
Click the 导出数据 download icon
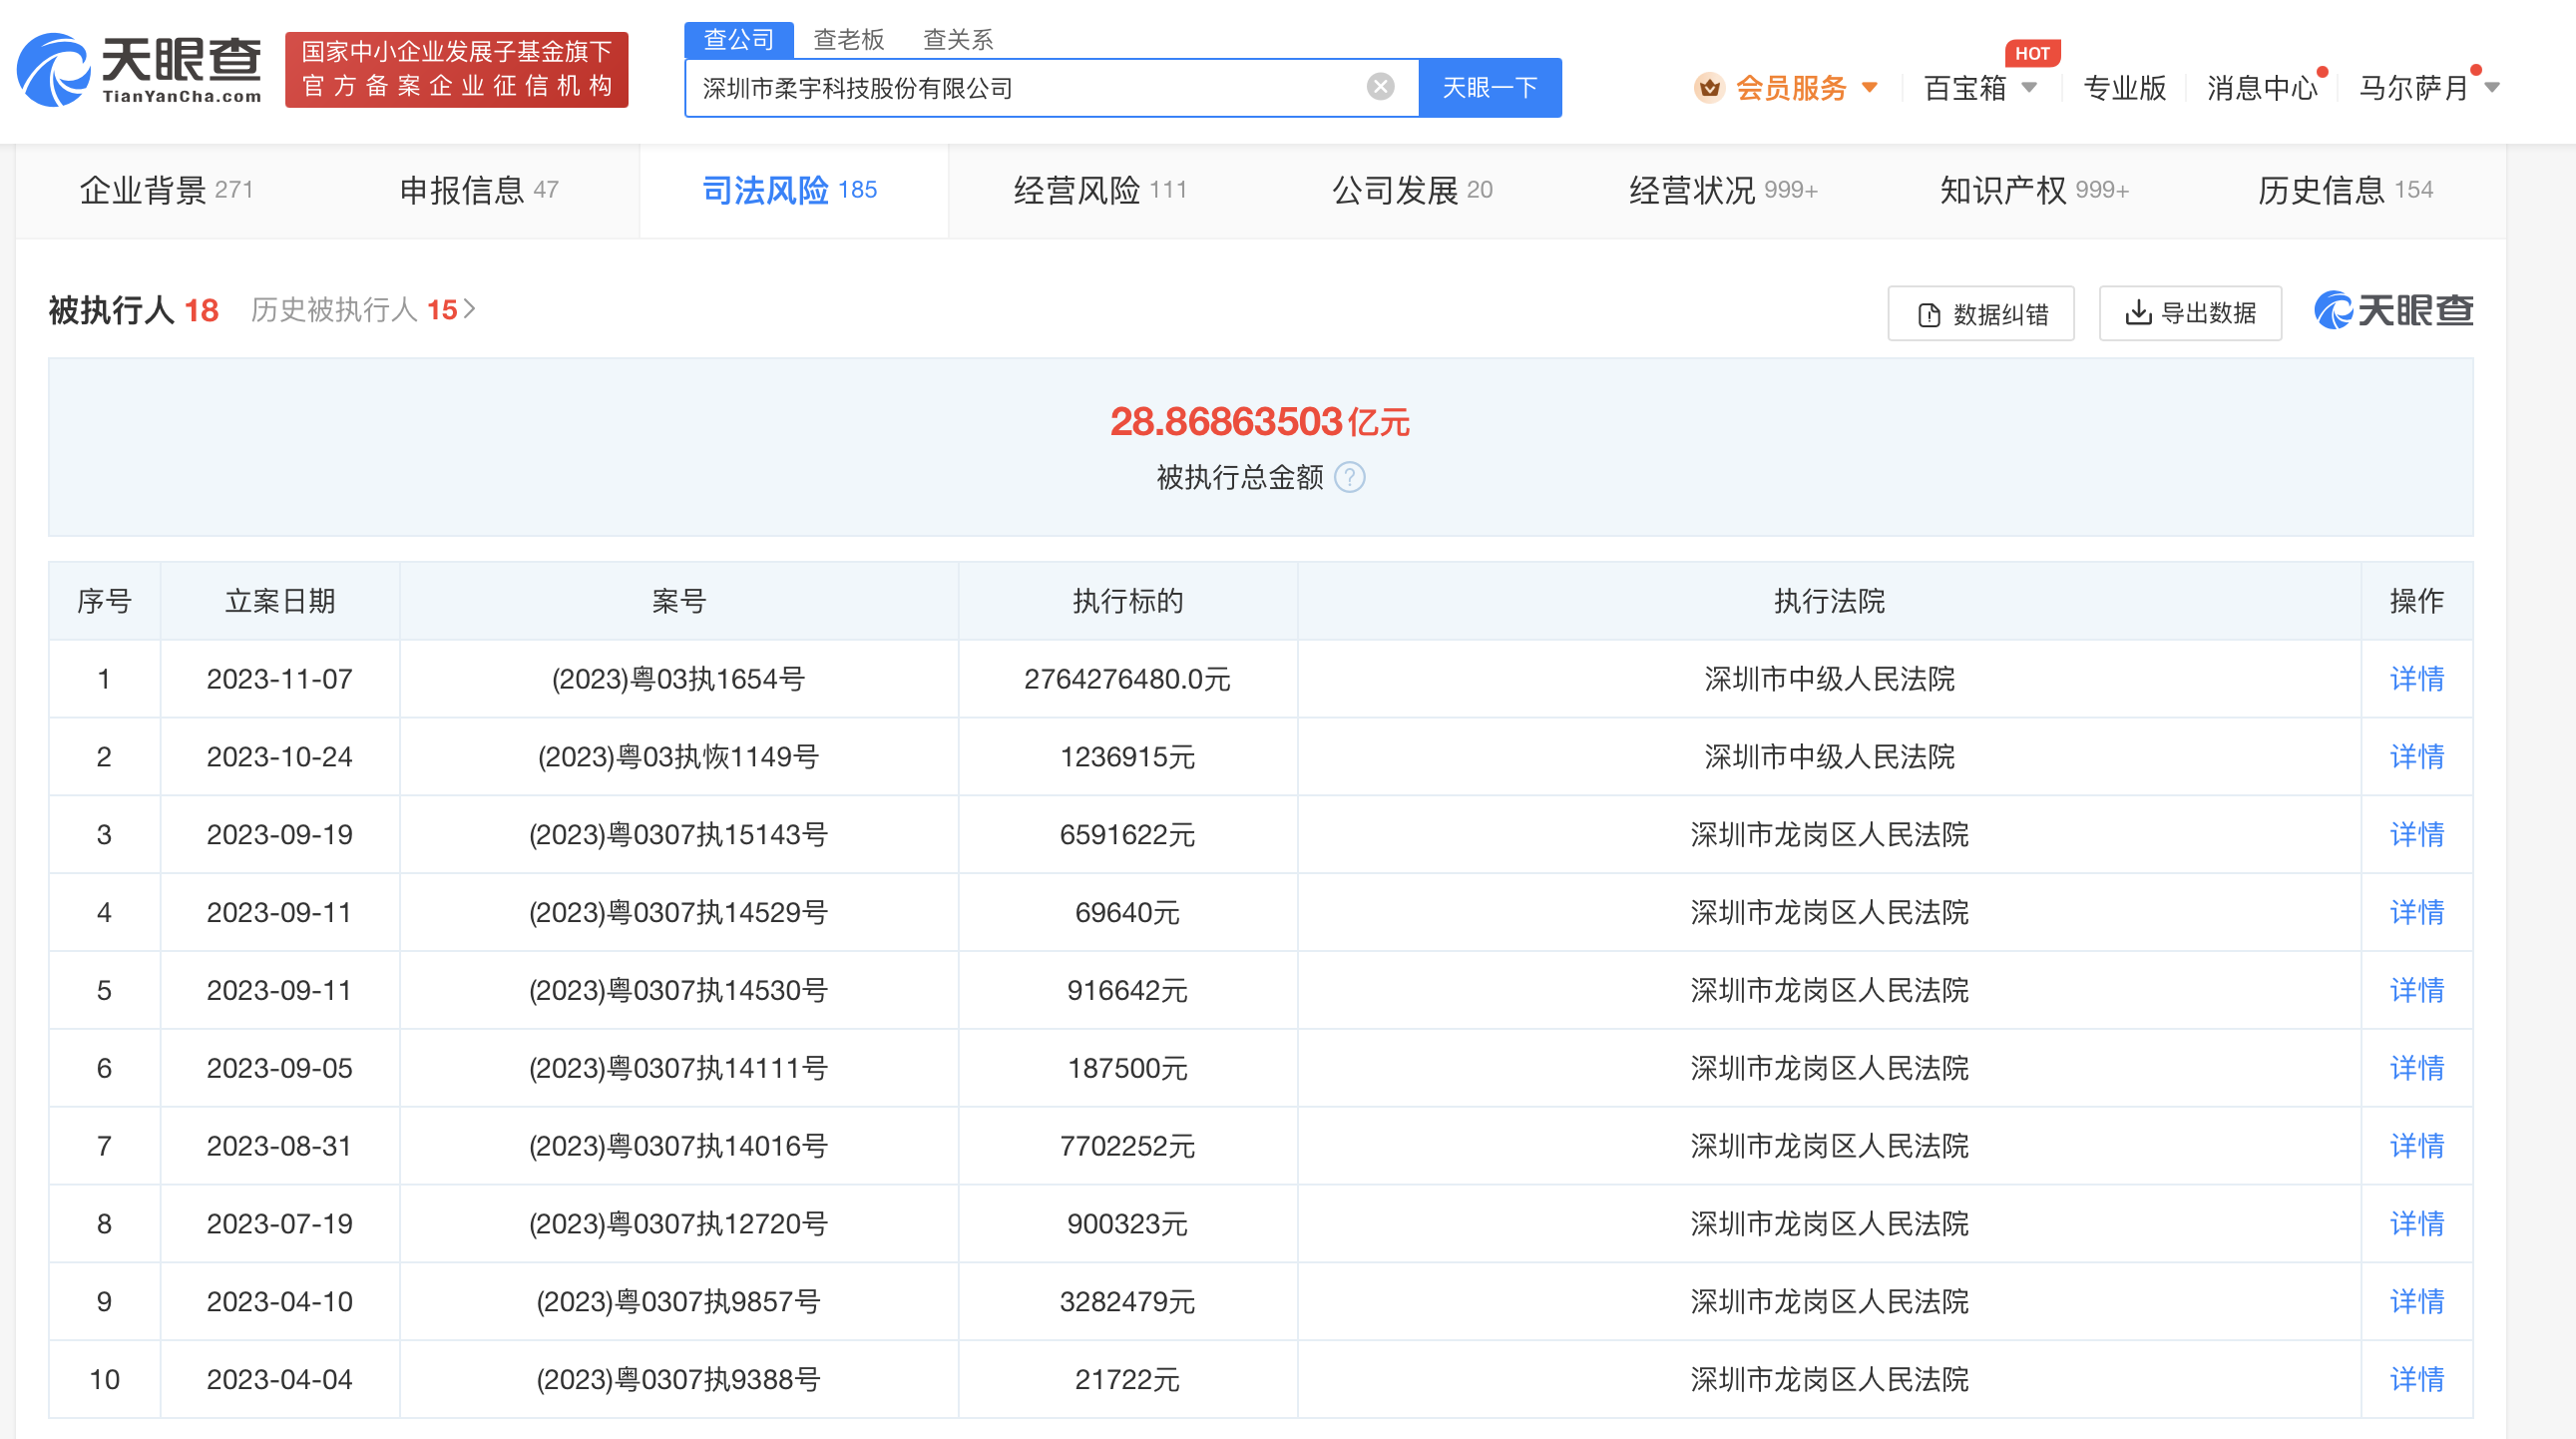coord(2139,313)
